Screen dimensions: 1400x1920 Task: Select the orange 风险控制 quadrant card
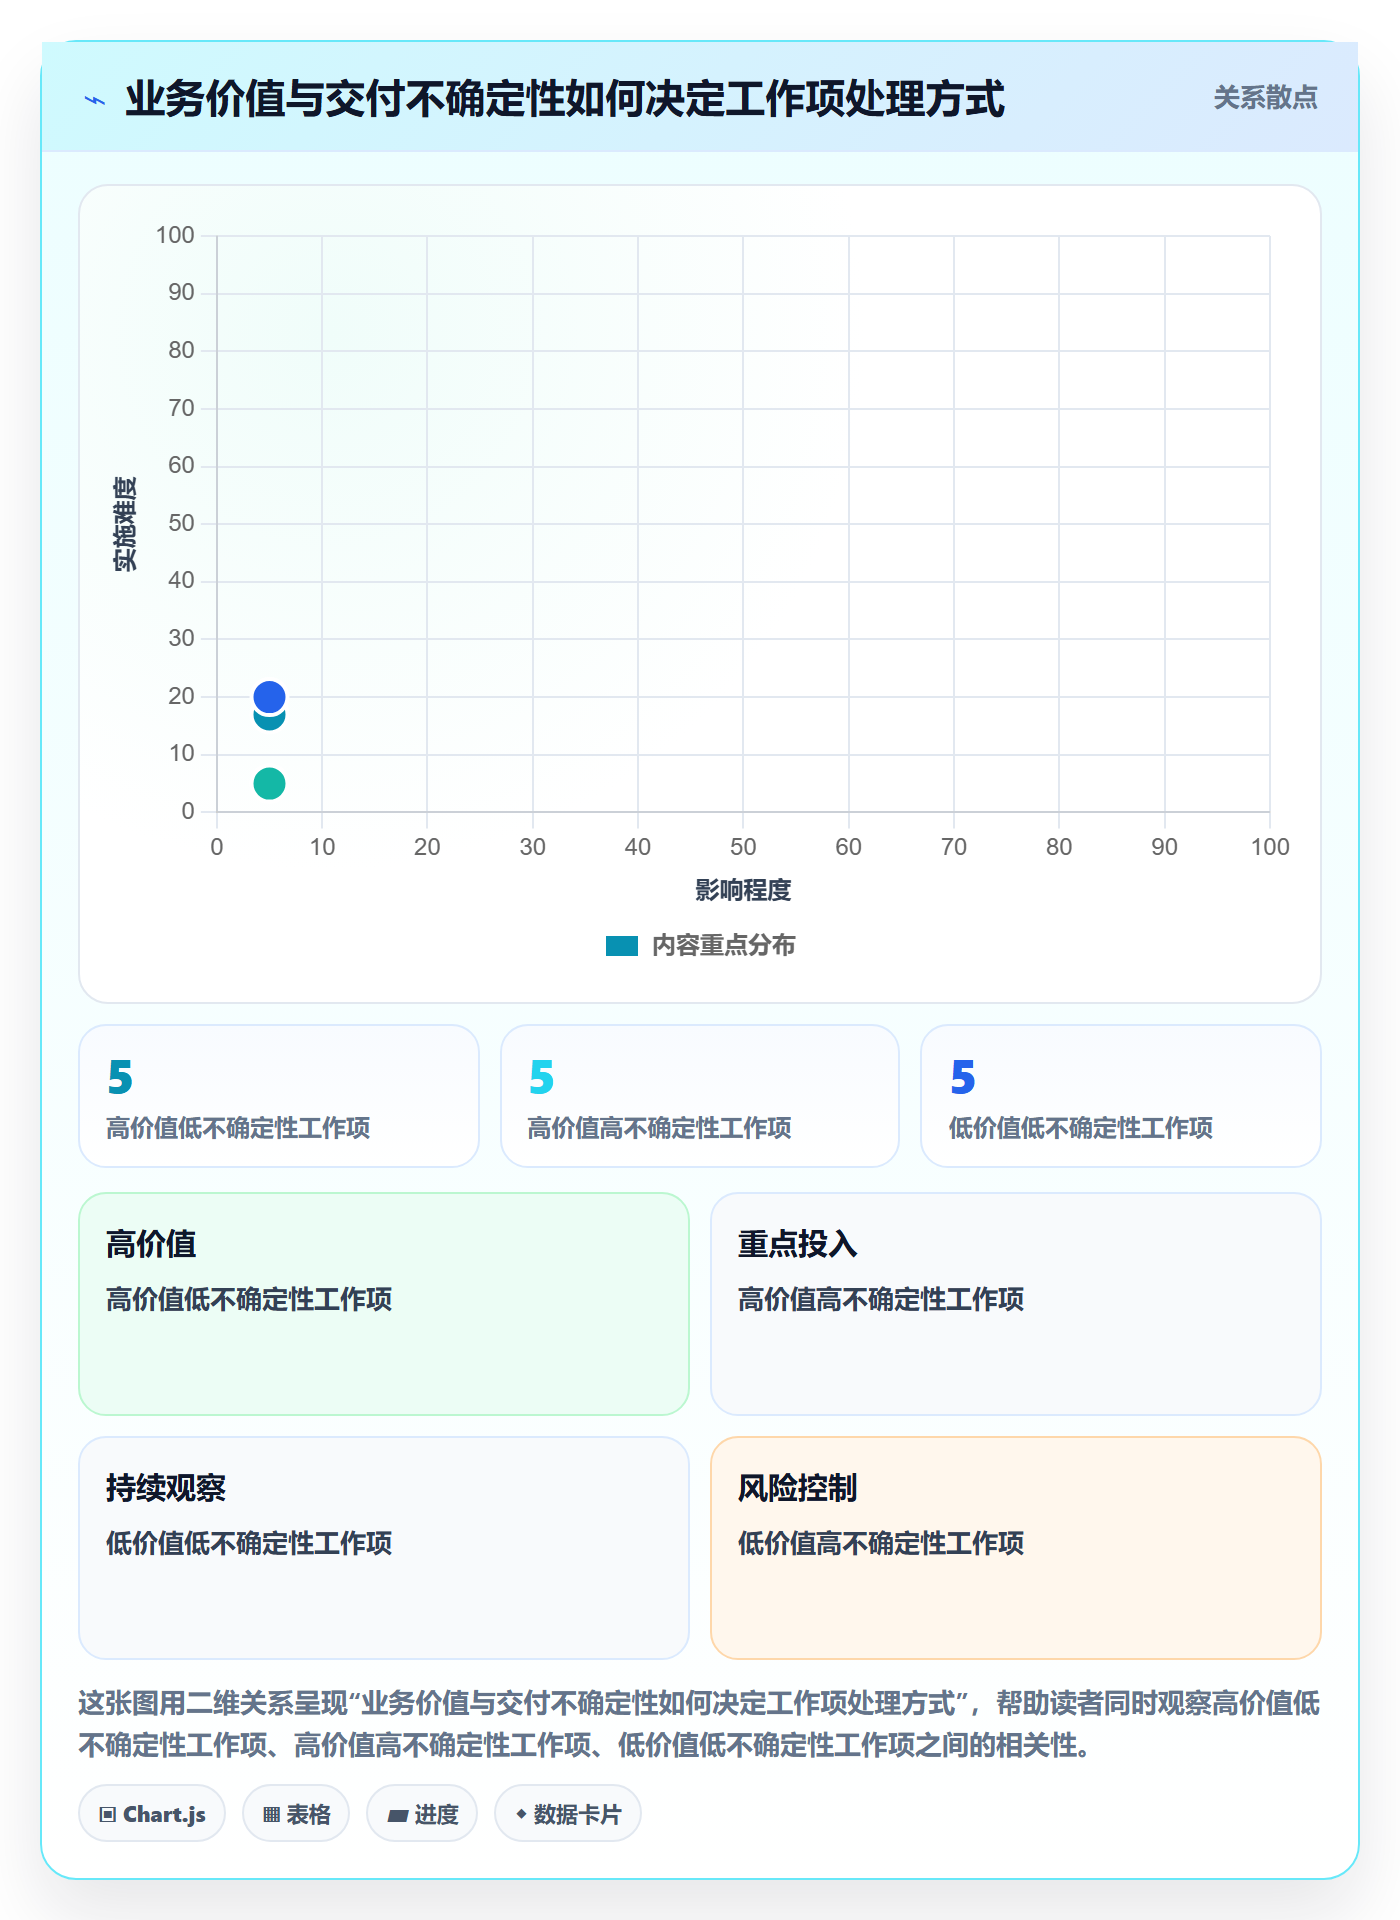[1016, 1548]
